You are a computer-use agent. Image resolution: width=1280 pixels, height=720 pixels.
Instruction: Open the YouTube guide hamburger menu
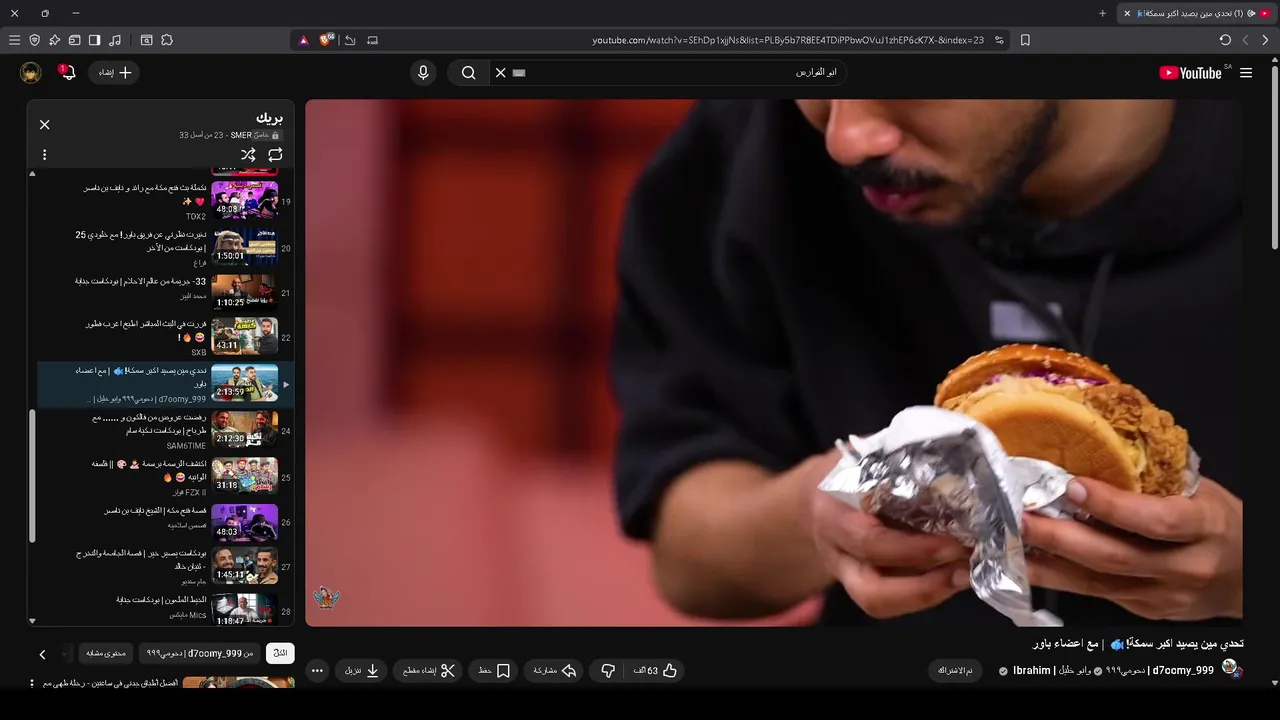[1246, 73]
